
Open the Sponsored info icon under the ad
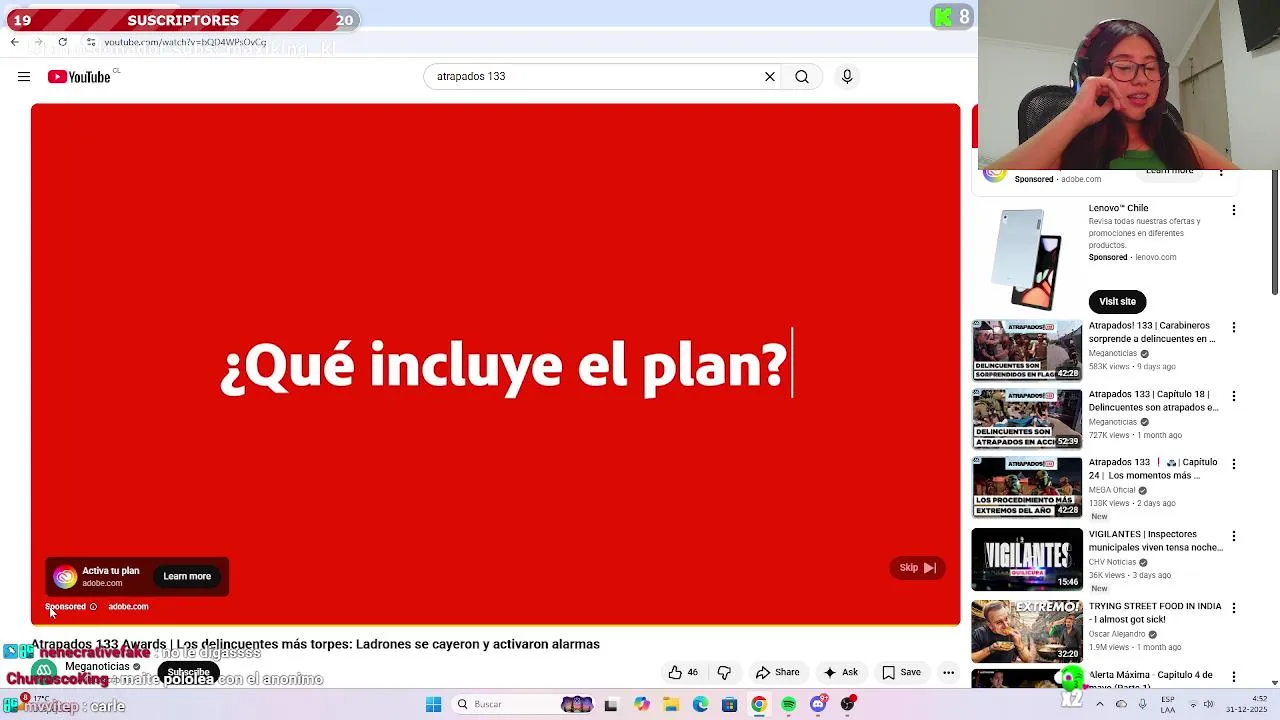point(93,607)
